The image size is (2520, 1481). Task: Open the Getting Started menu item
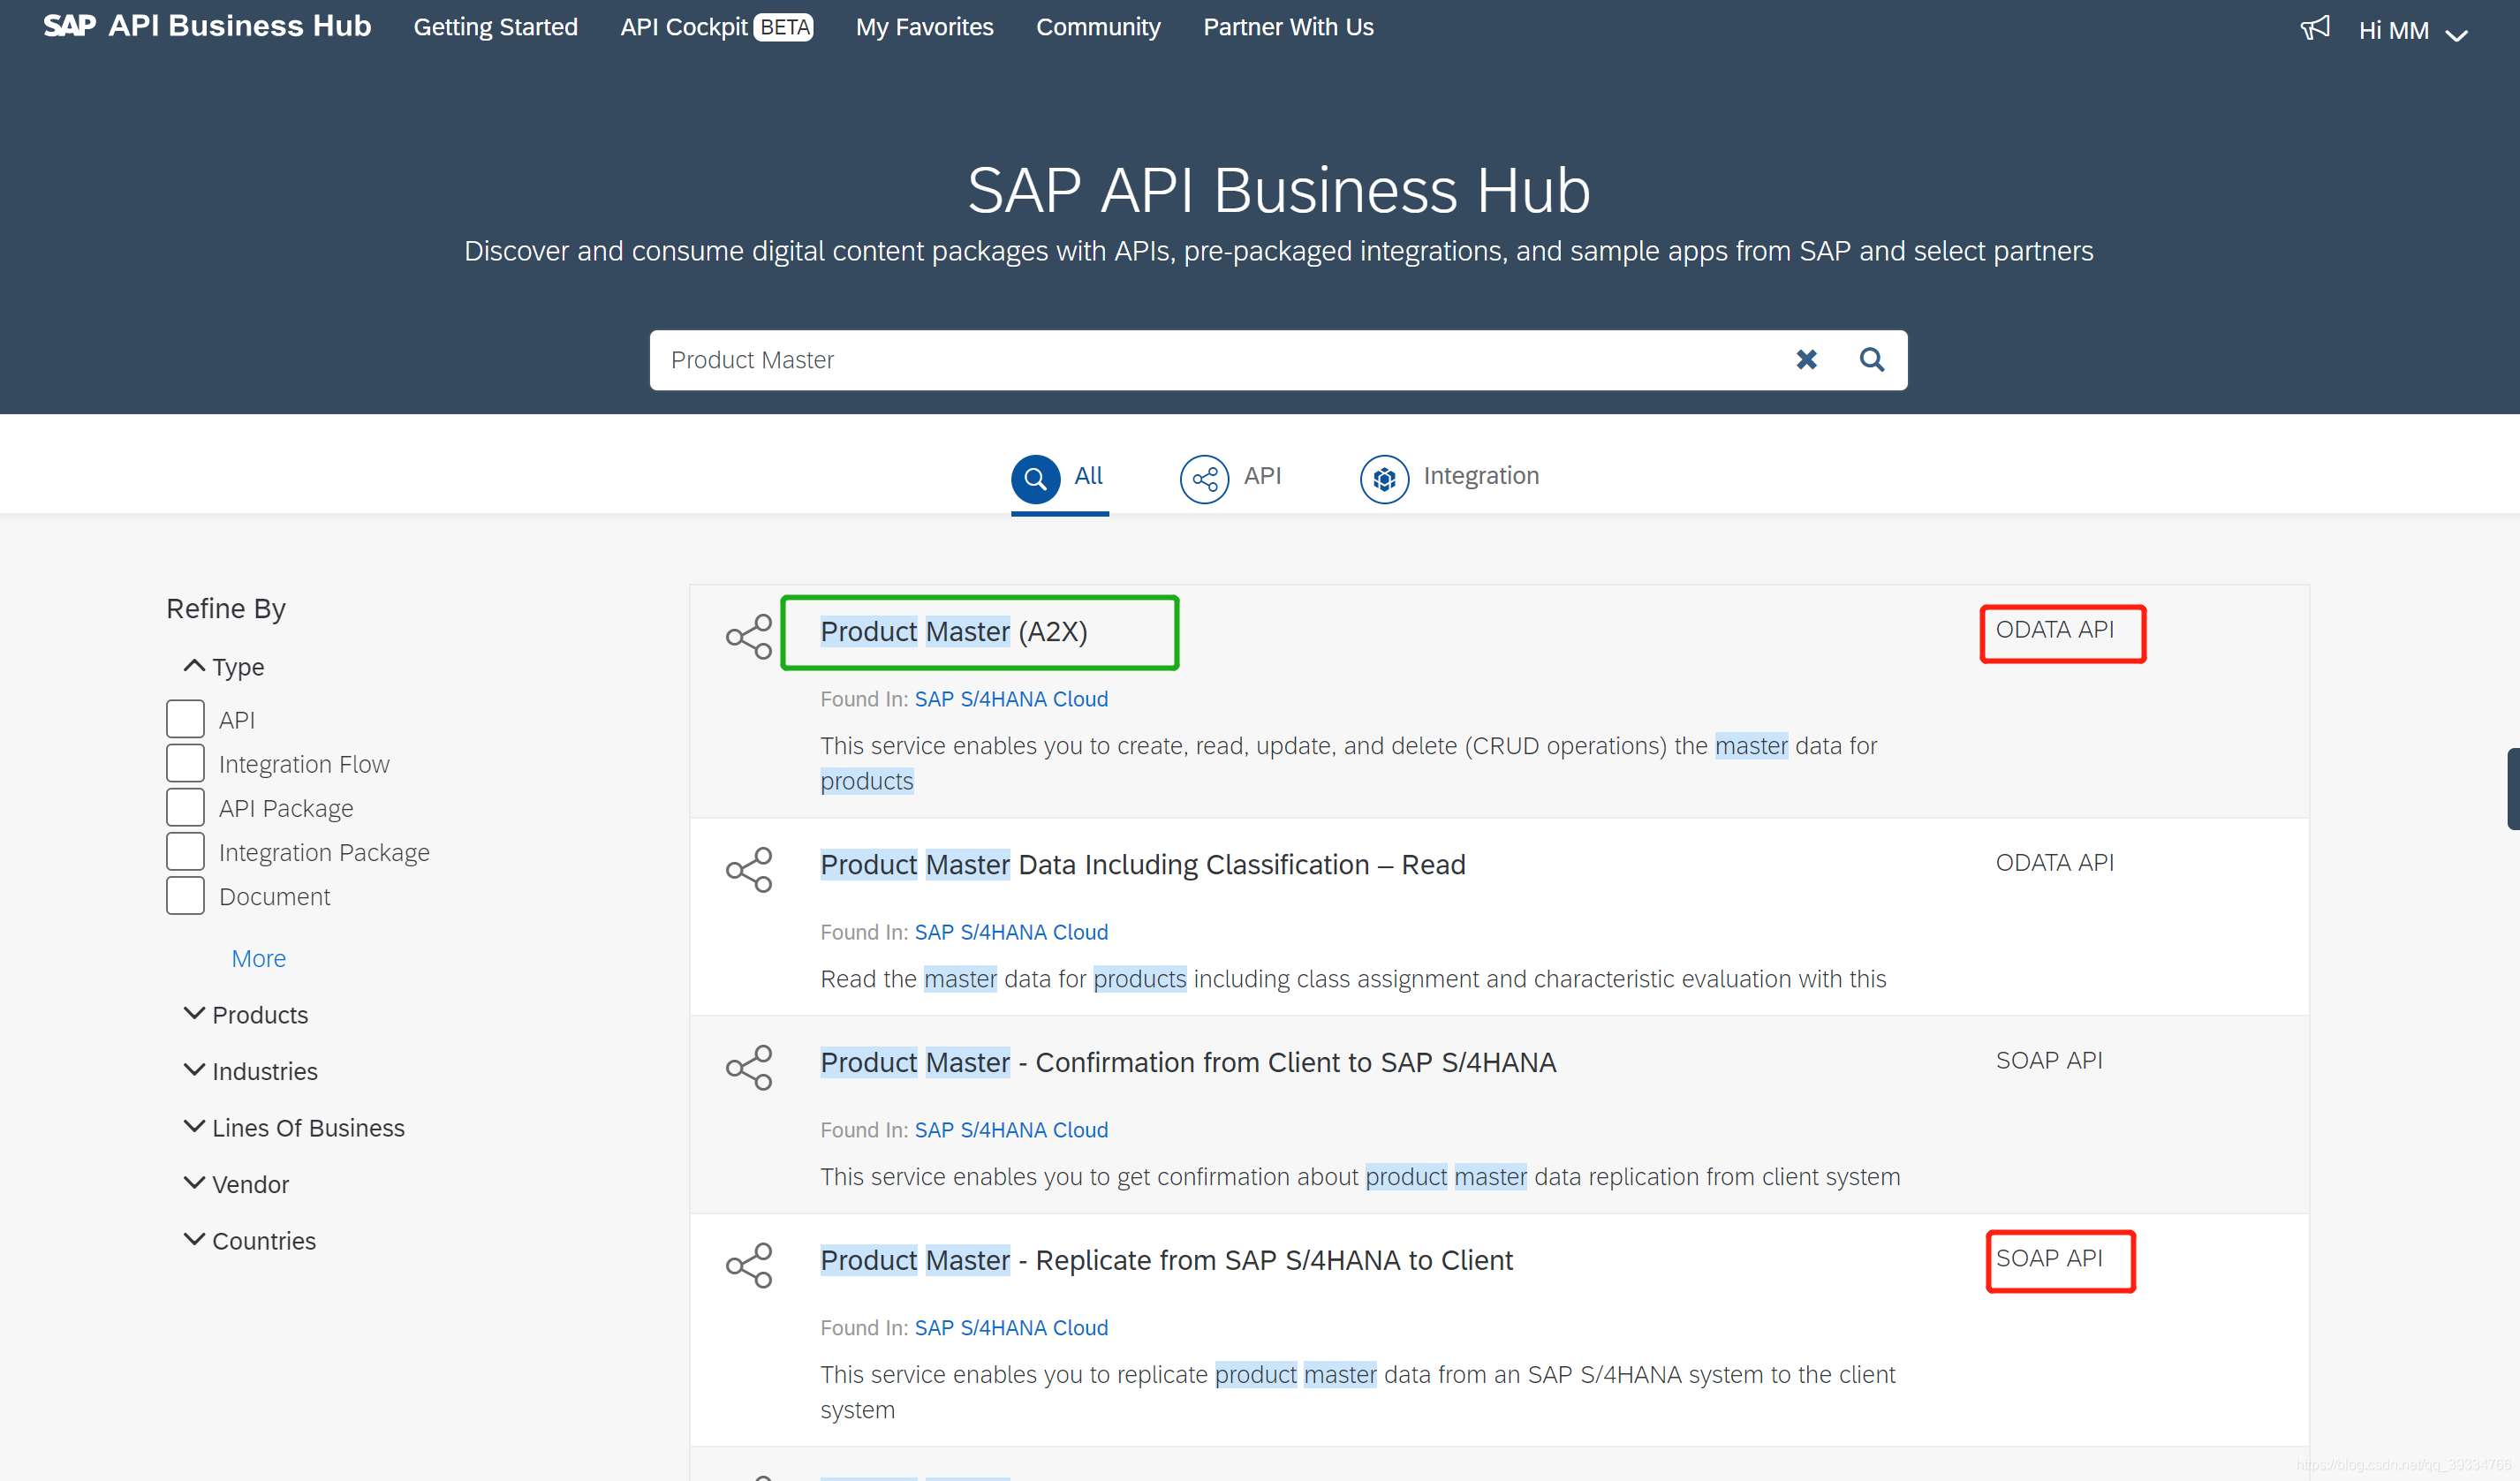(x=495, y=27)
